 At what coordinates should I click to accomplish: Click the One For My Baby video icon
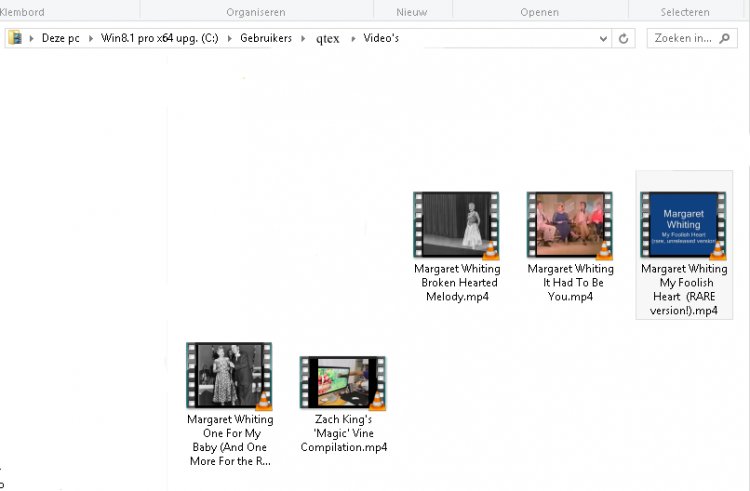pos(229,375)
